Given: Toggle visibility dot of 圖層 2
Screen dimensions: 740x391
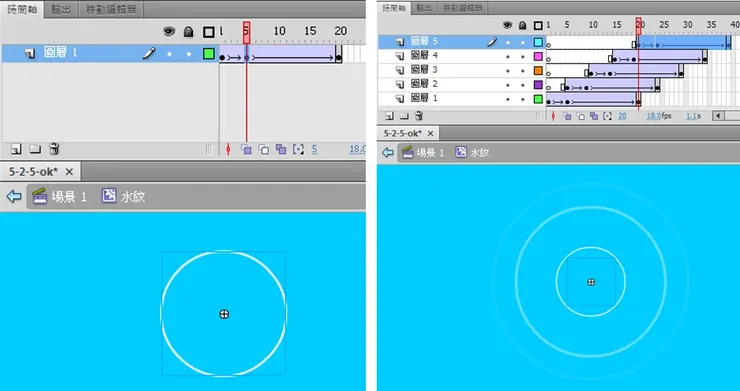Looking at the screenshot, I should [508, 85].
